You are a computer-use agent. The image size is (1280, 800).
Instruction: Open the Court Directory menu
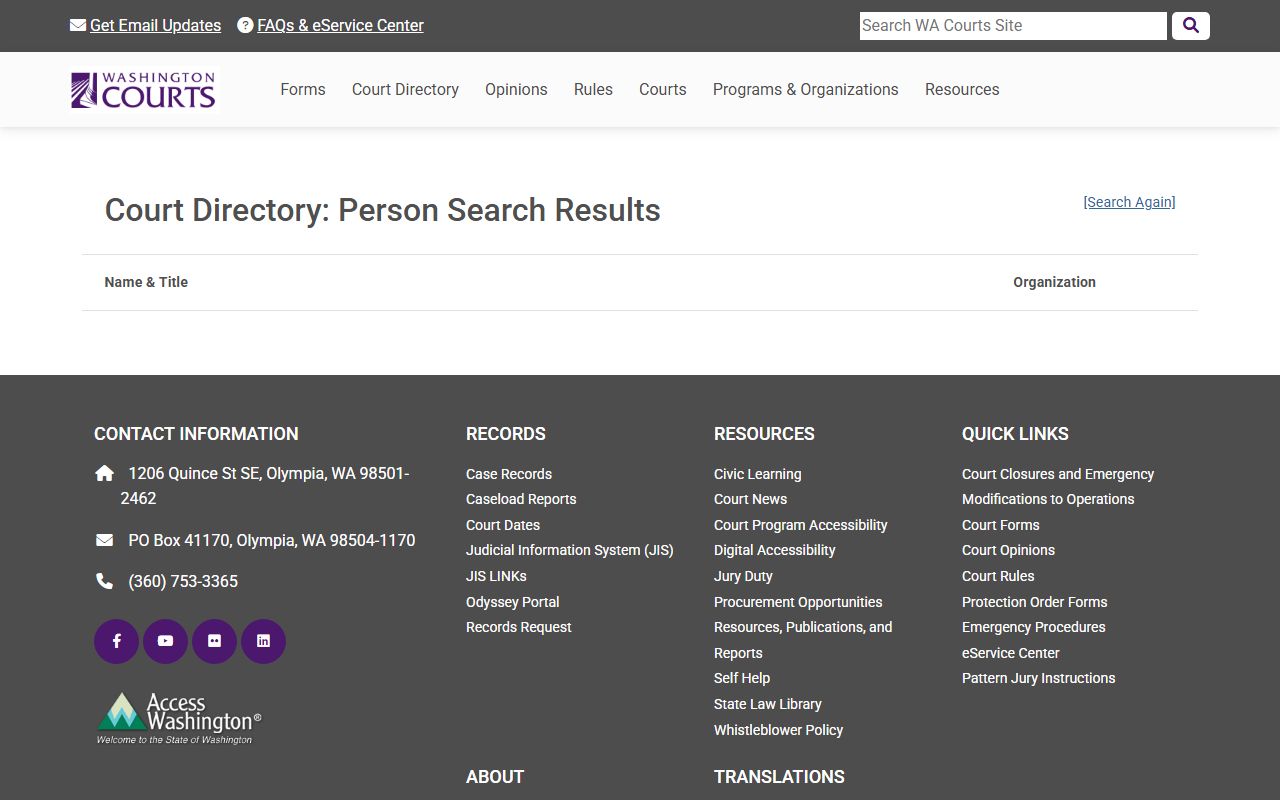pyautogui.click(x=405, y=89)
